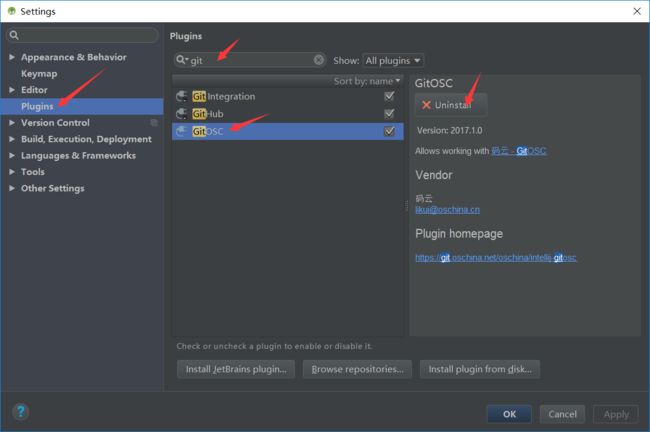
Task: Clear the plugin search text
Action: click(318, 60)
